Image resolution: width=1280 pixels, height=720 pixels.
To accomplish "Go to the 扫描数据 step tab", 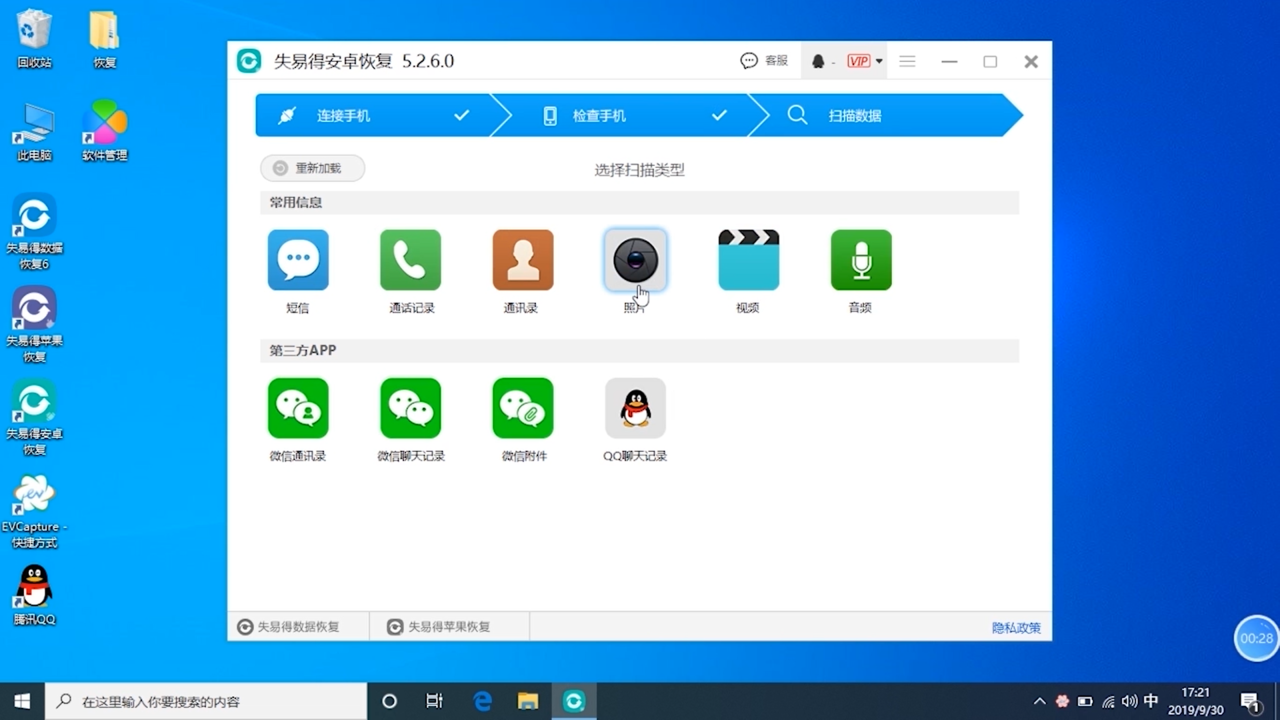I will 885,116.
